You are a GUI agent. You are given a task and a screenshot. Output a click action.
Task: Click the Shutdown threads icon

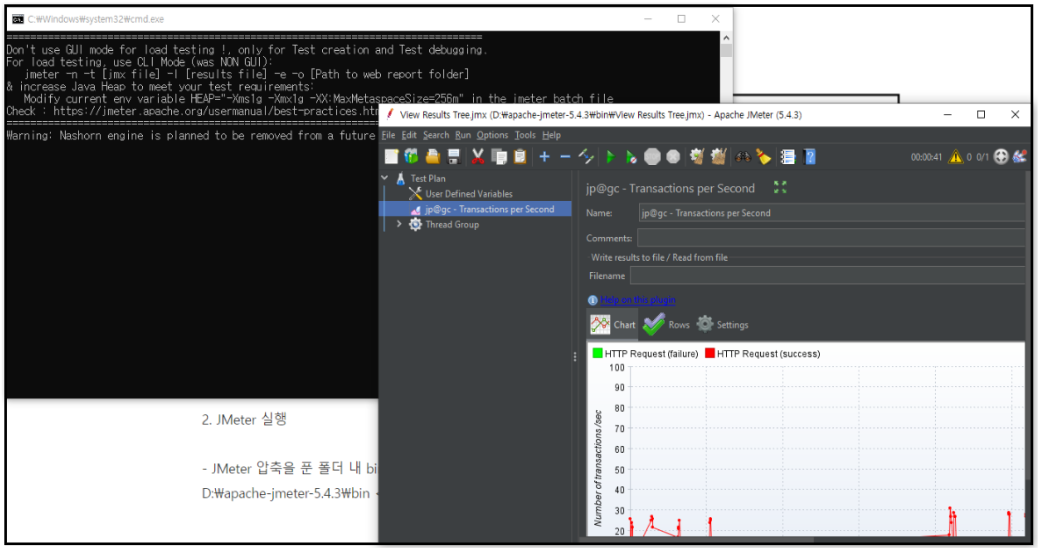pyautogui.click(x=673, y=157)
